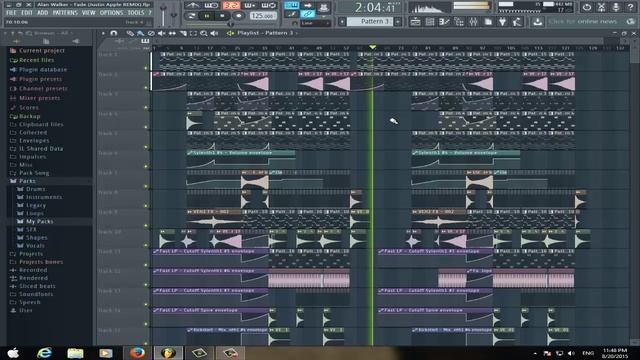Open the Mixer window icon
The image size is (640, 360).
coord(473,22)
